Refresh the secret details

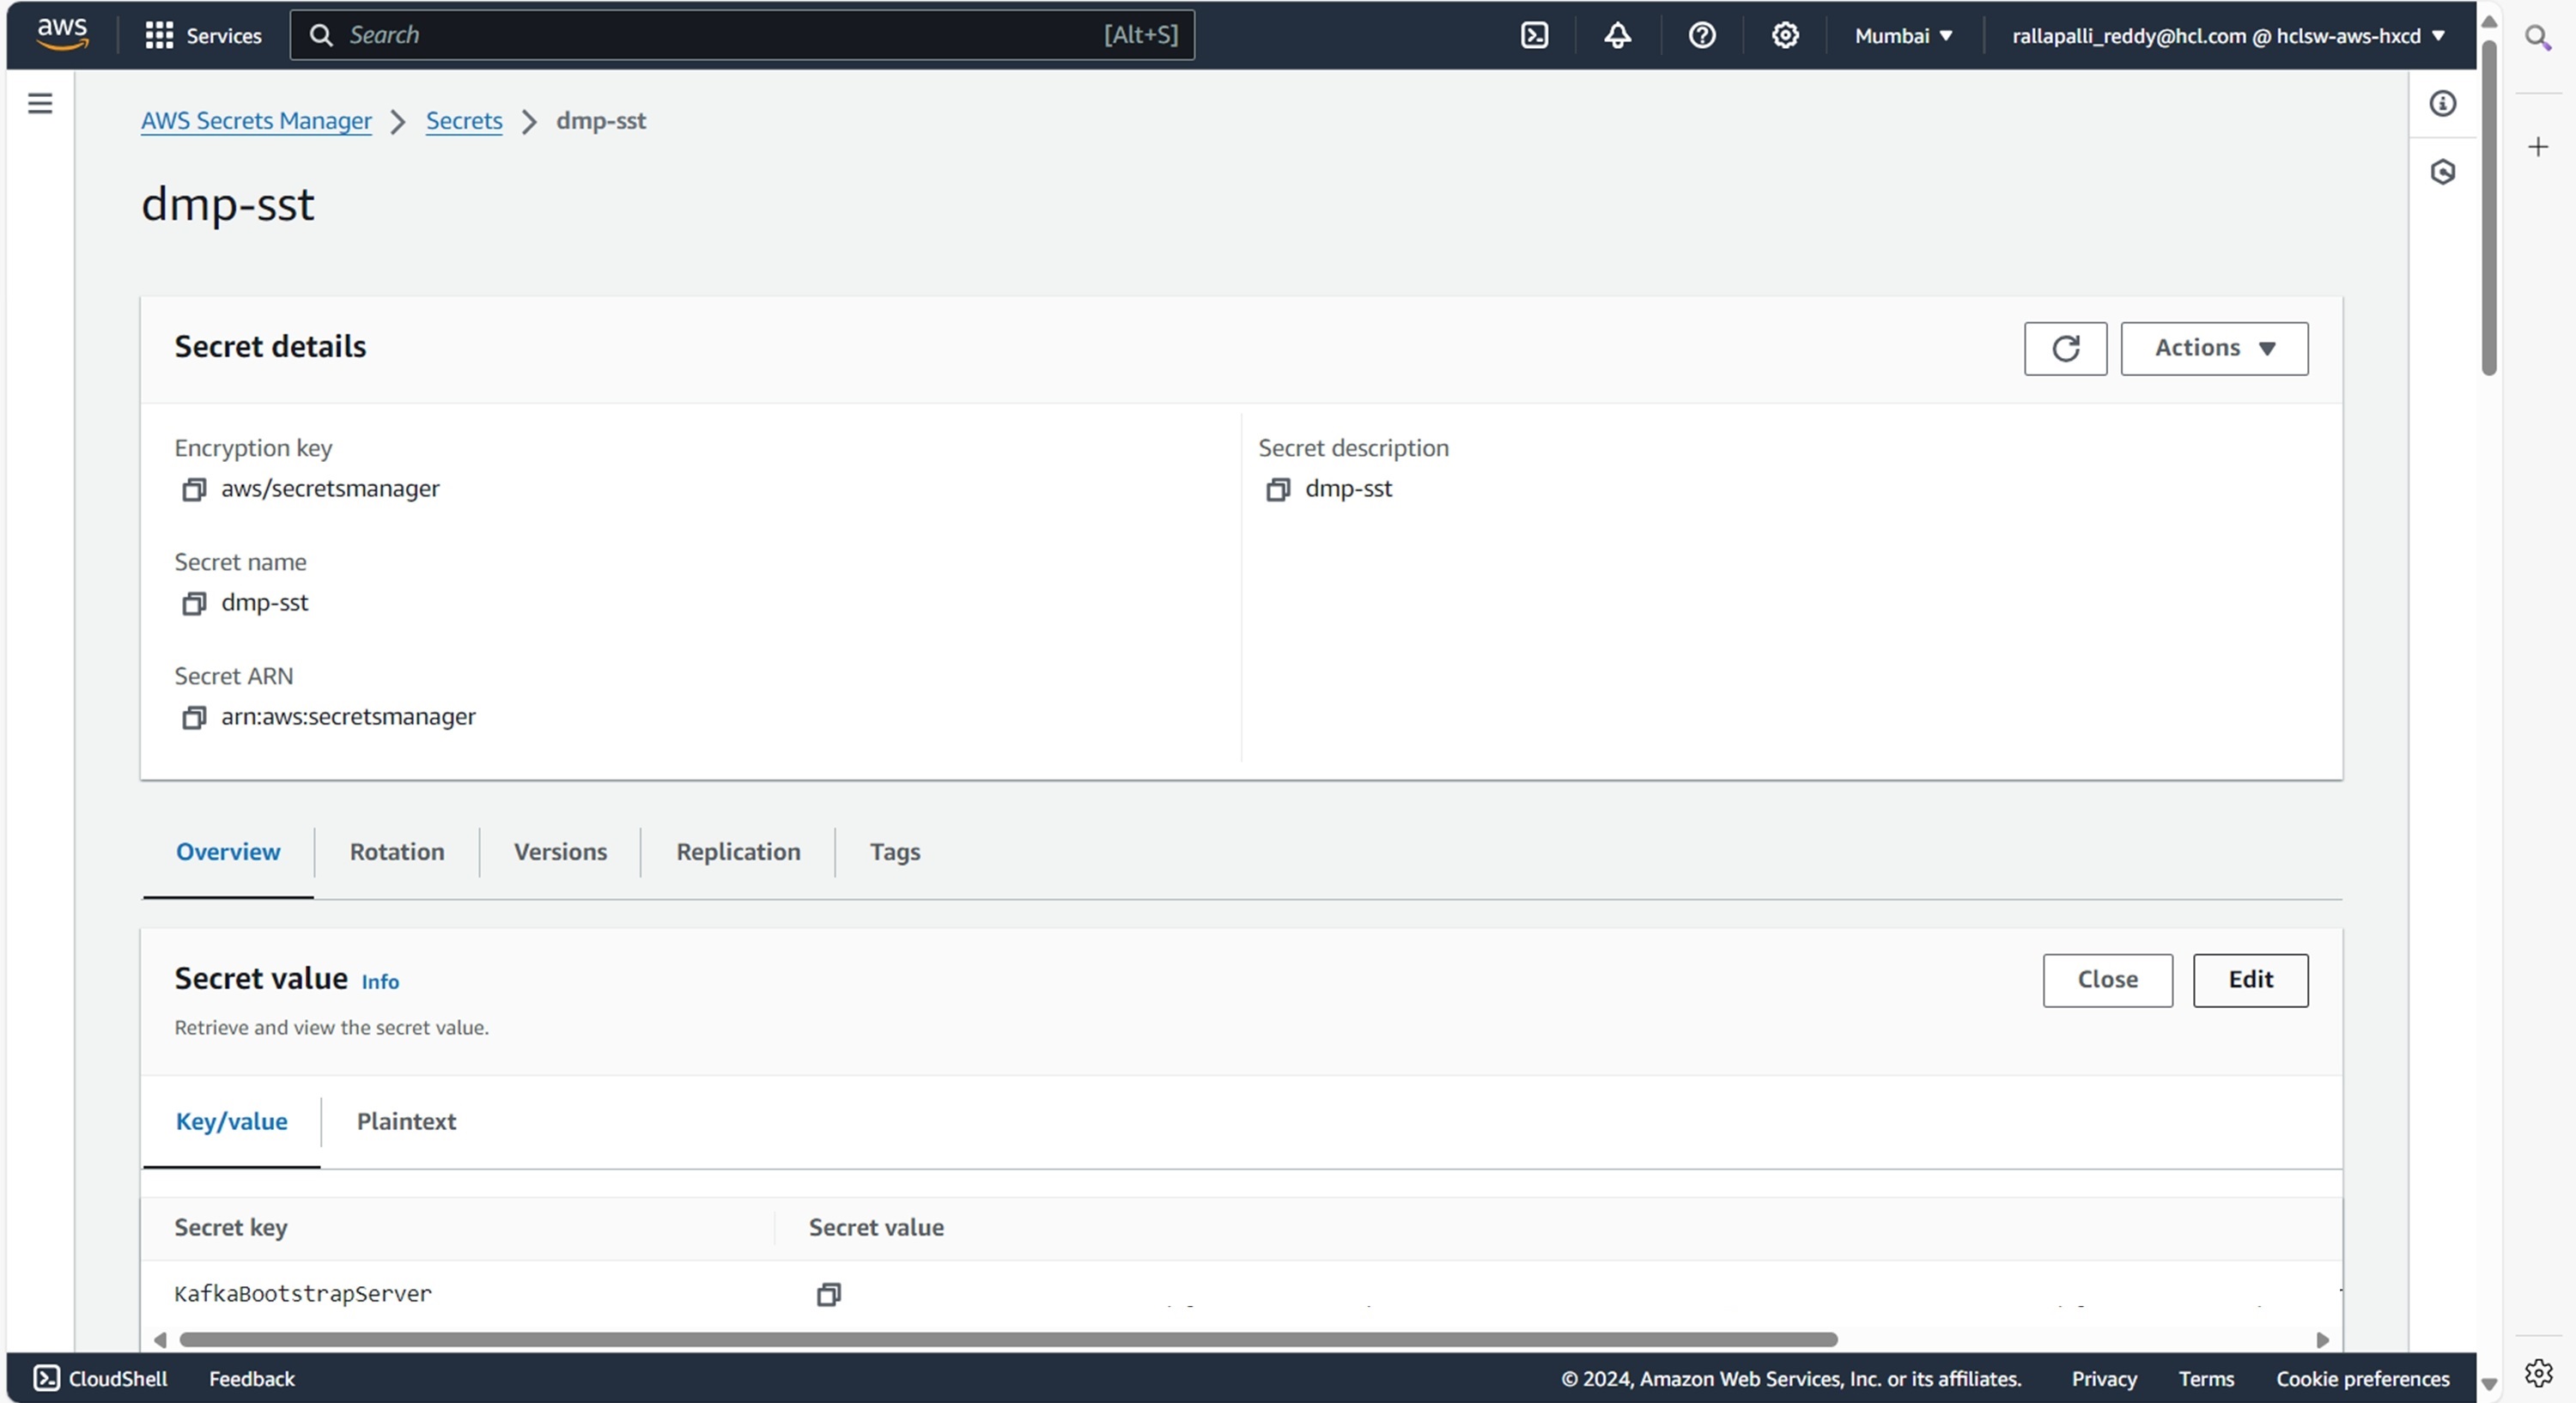pyautogui.click(x=2065, y=349)
